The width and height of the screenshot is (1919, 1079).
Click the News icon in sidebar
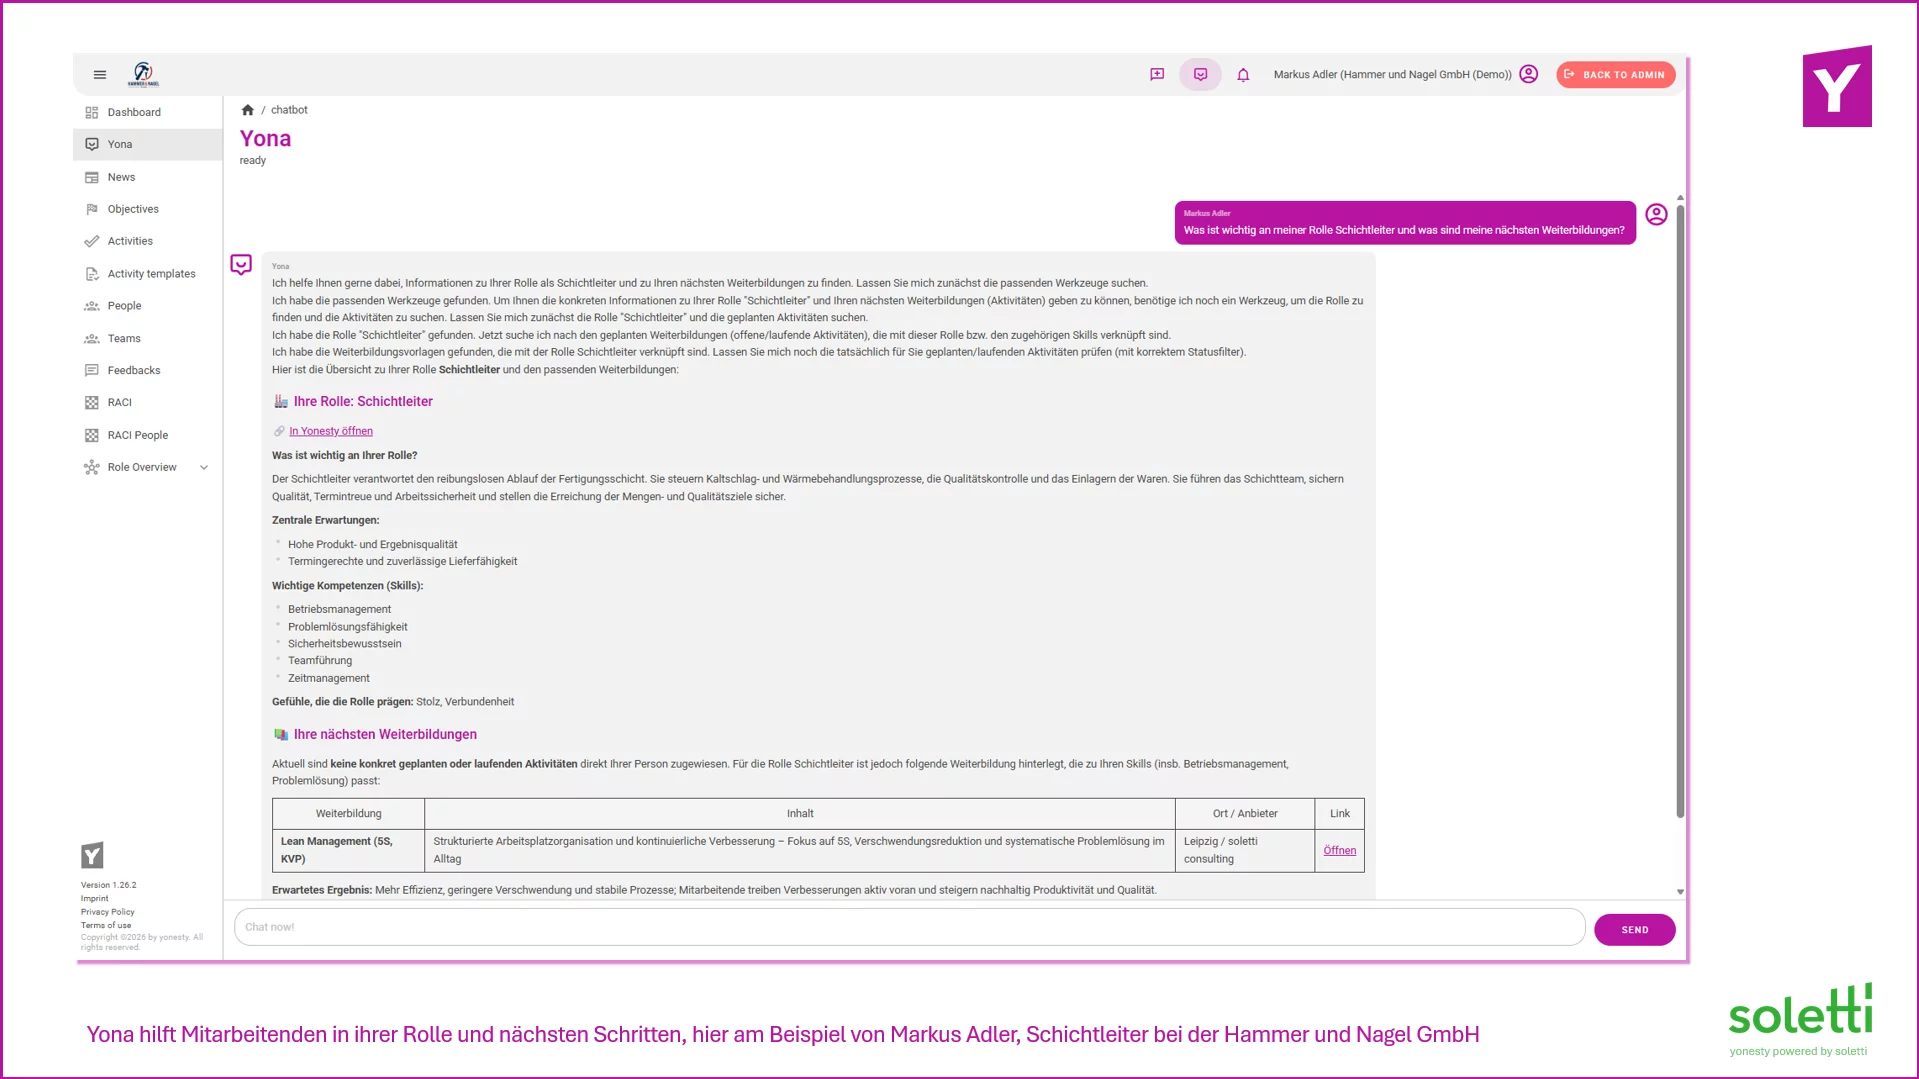tap(92, 178)
